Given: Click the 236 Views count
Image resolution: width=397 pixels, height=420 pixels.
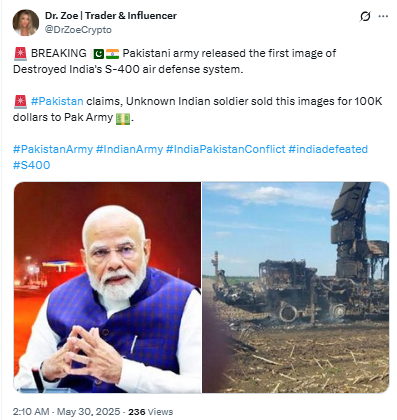Looking at the screenshot, I should pyautogui.click(x=151, y=412).
